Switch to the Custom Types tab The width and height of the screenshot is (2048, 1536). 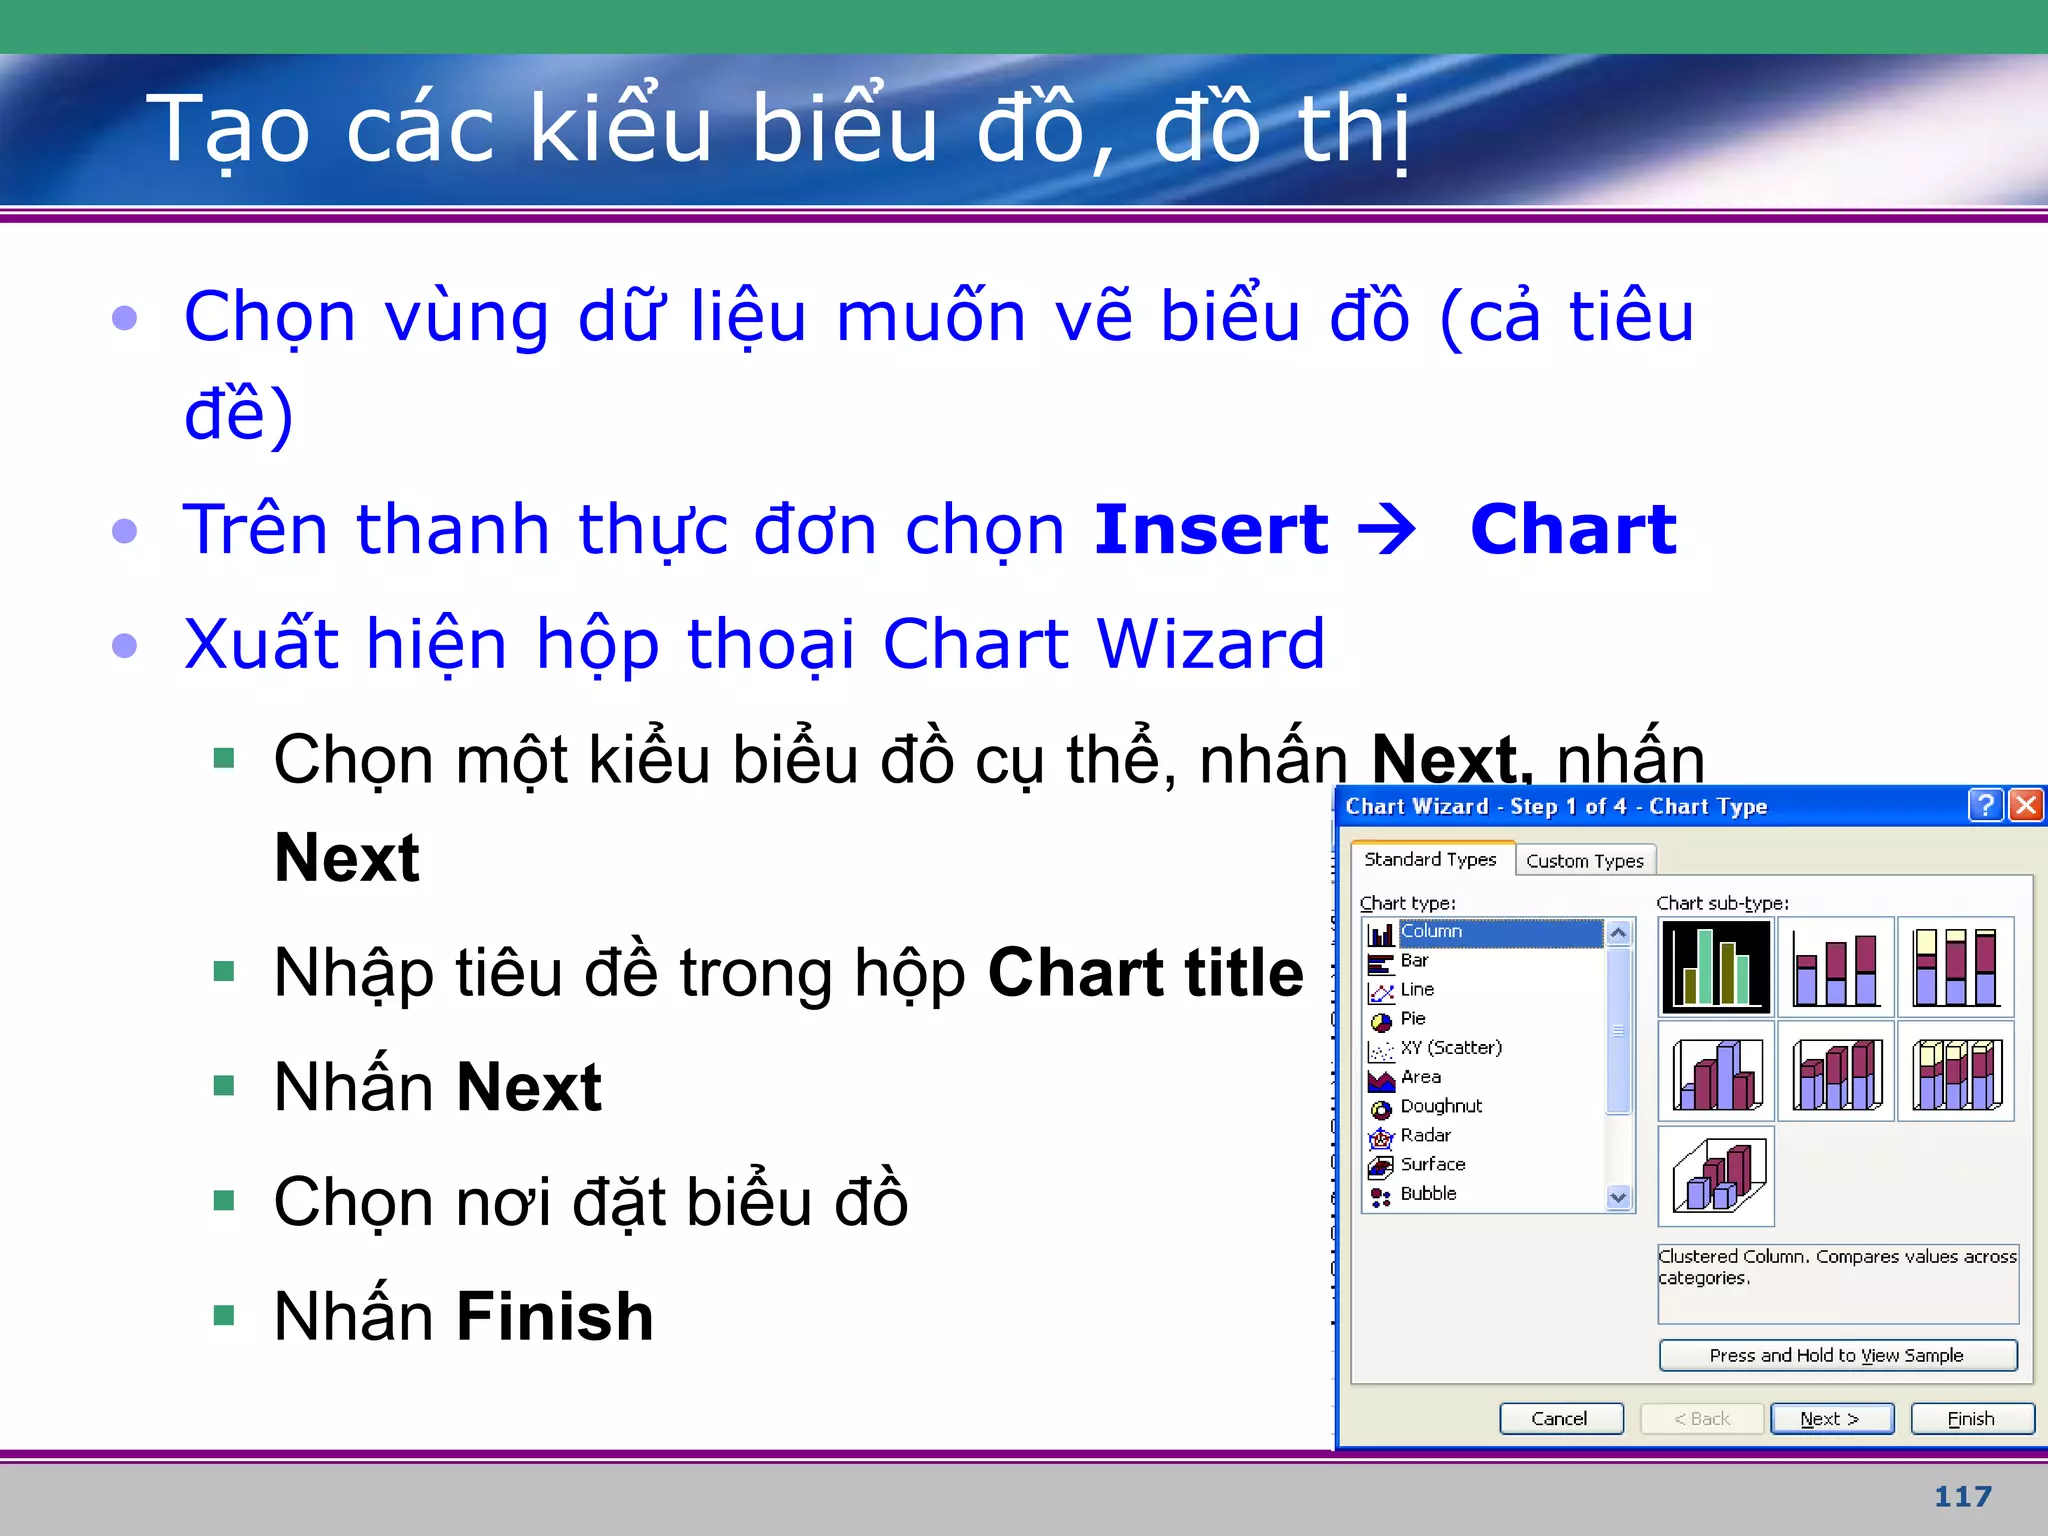tap(1585, 861)
